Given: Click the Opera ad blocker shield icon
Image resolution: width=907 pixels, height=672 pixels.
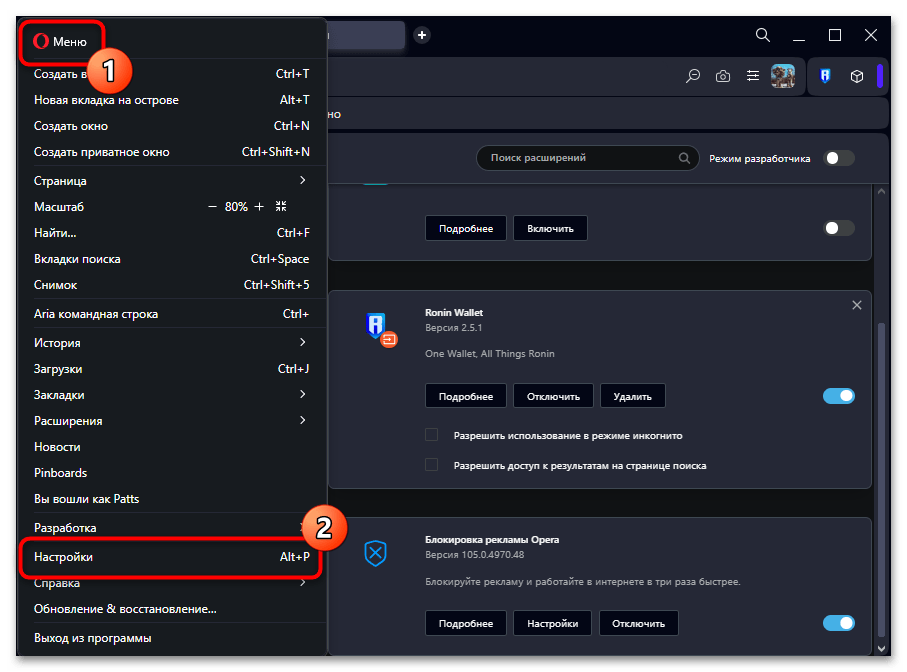Looking at the screenshot, I should coord(375,553).
